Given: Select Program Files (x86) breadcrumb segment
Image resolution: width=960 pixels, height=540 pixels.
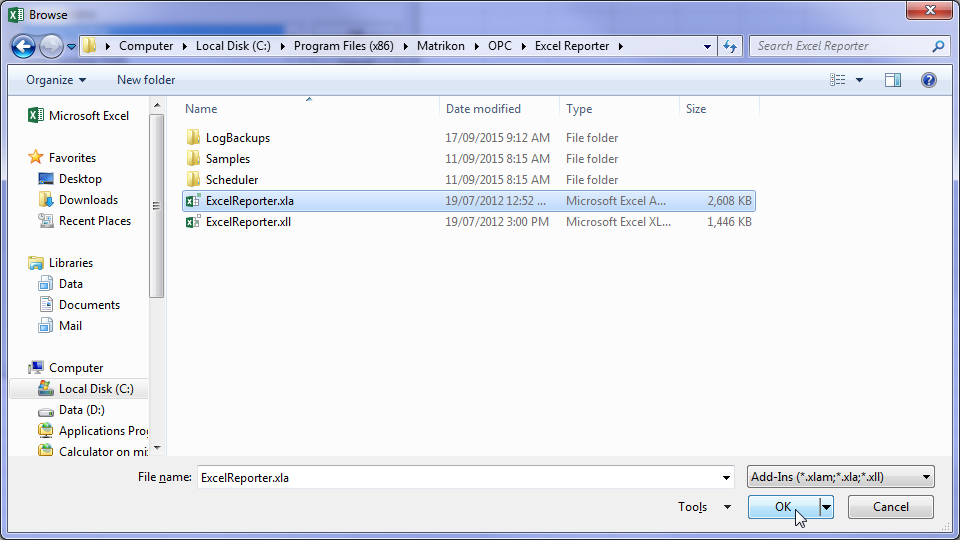Looking at the screenshot, I should [x=343, y=46].
